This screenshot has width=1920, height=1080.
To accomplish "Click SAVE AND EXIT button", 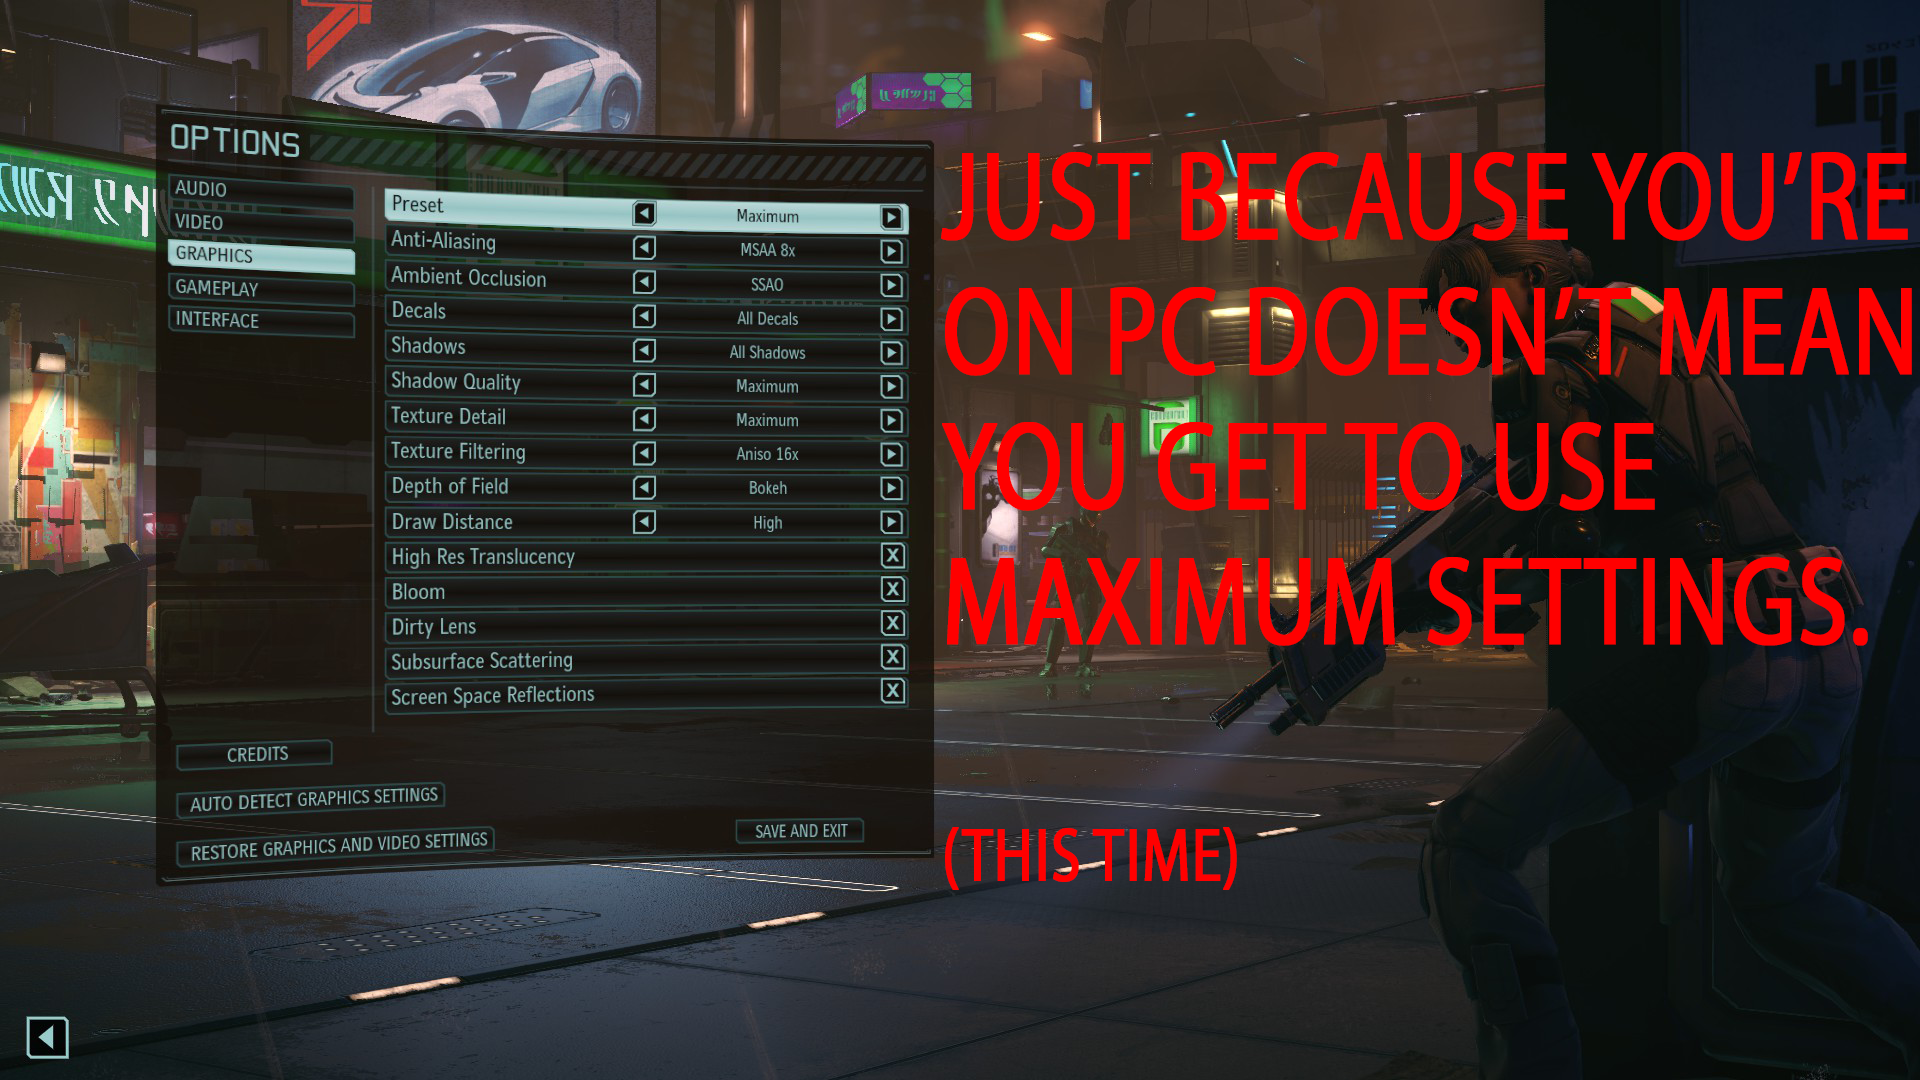I will [800, 829].
